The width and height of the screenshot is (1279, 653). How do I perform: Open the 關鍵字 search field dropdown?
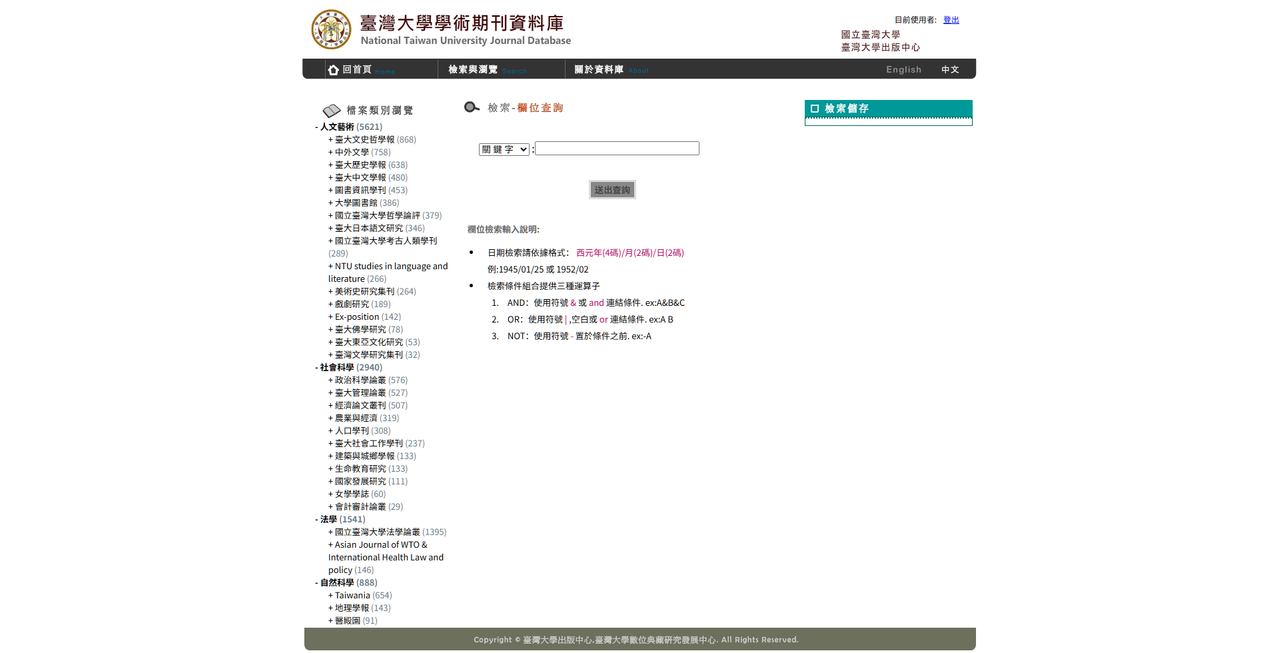(x=504, y=149)
